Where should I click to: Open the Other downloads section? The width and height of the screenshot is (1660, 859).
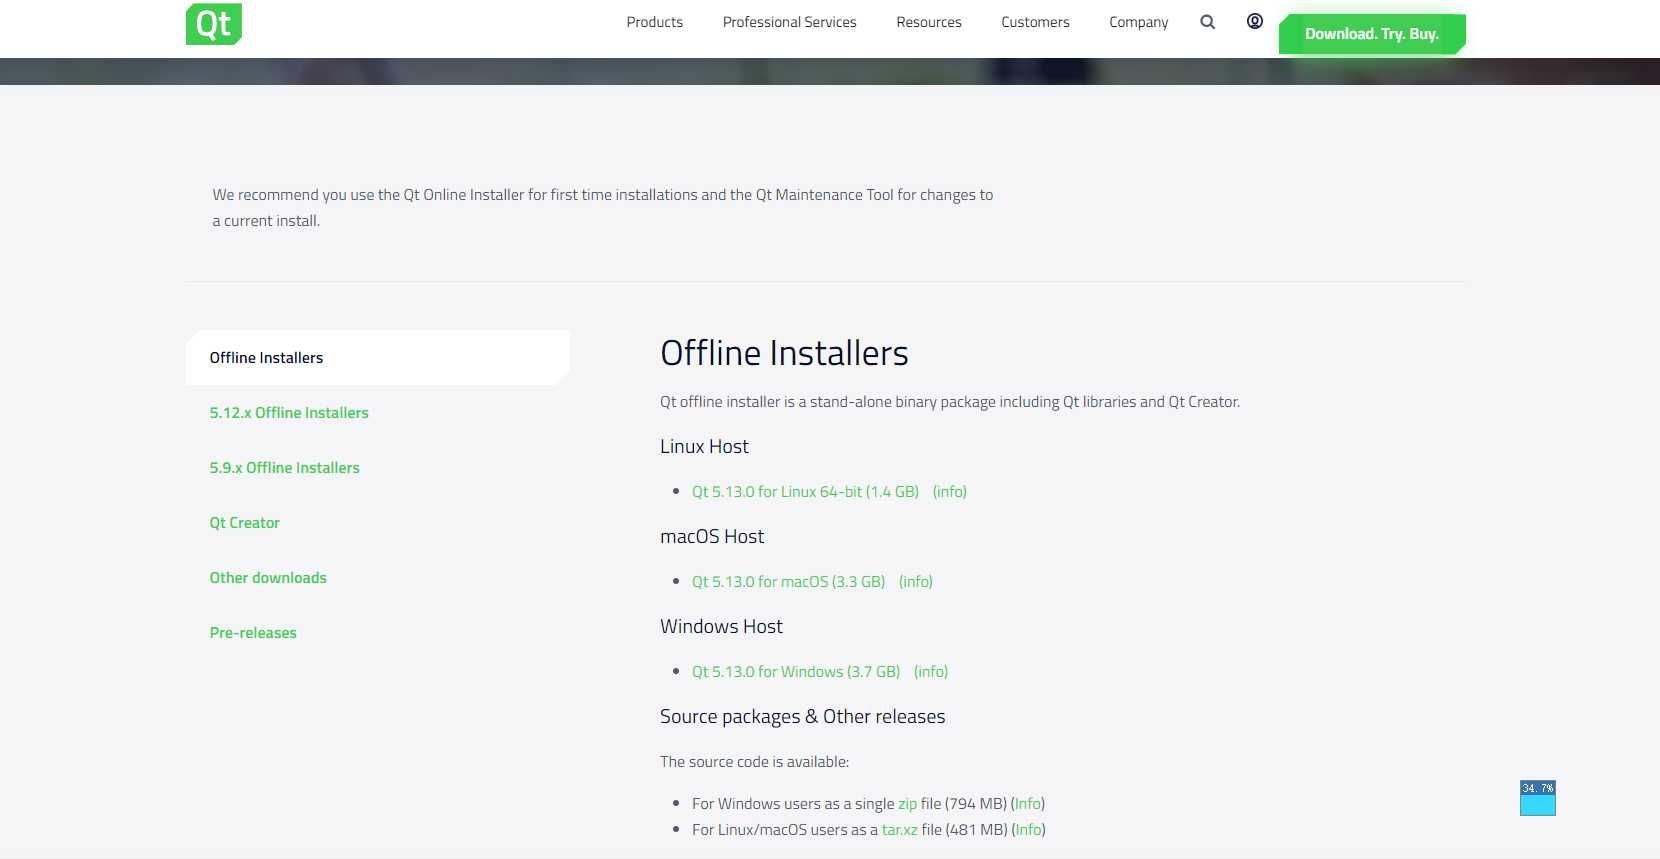(268, 578)
